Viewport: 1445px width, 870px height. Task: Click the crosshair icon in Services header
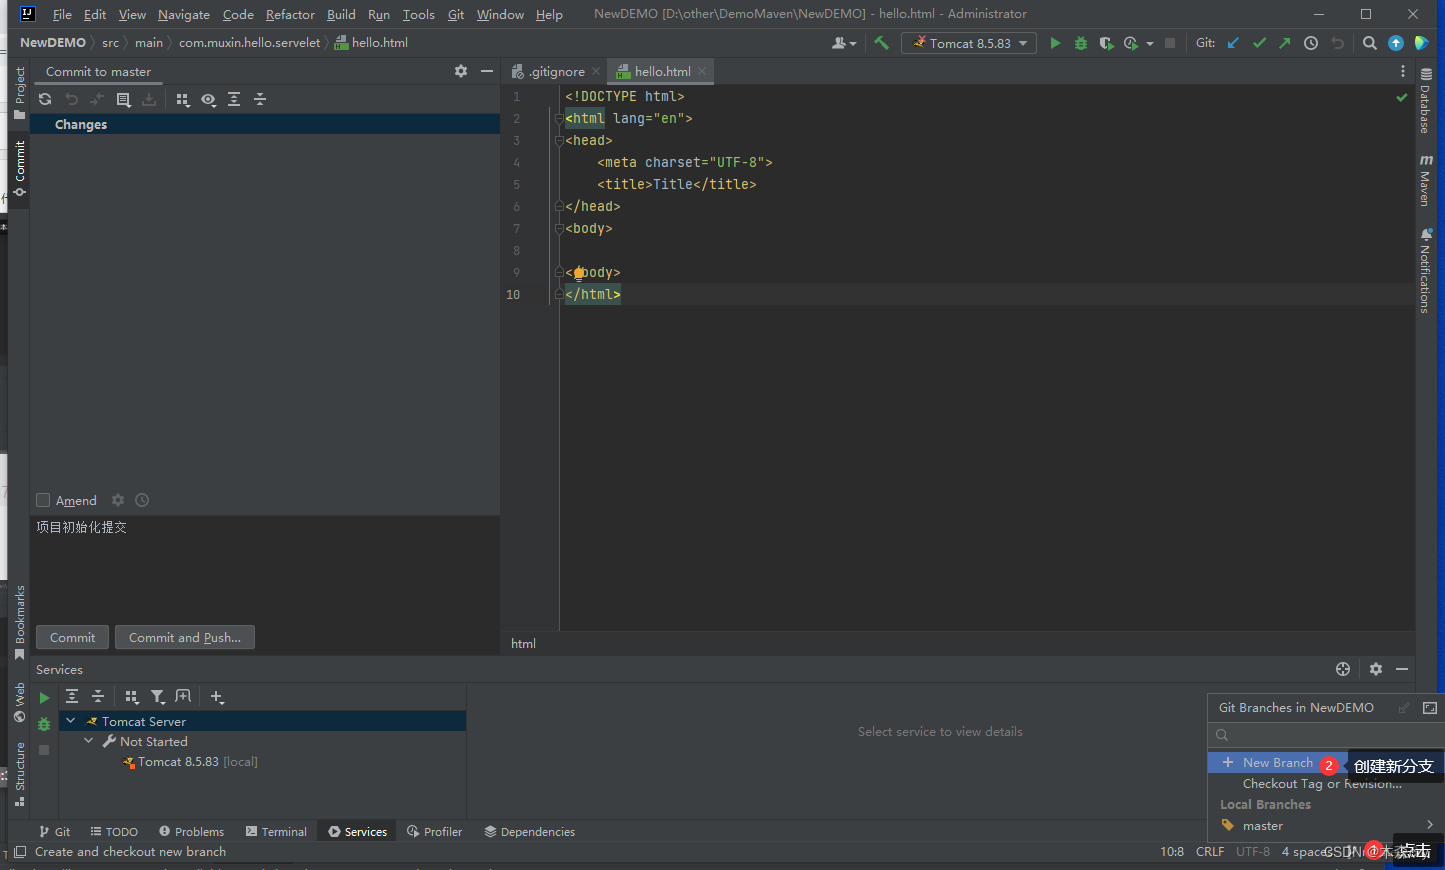tap(1343, 669)
